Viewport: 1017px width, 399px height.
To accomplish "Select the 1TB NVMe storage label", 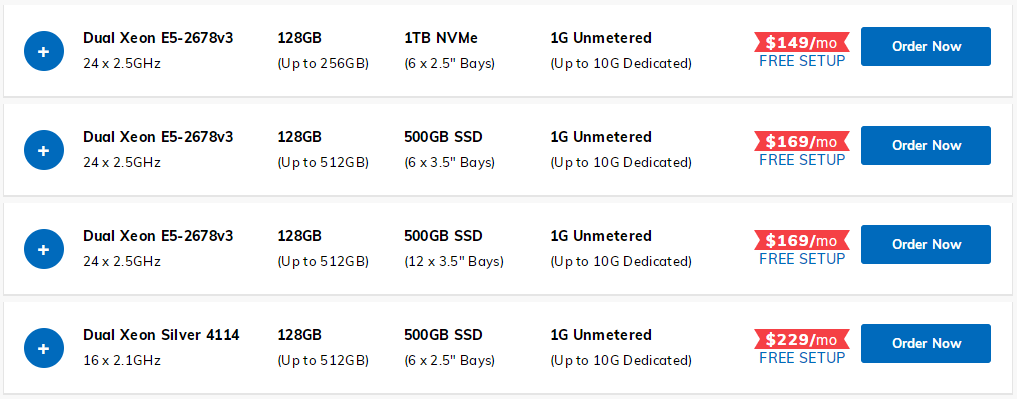I will 441,38.
